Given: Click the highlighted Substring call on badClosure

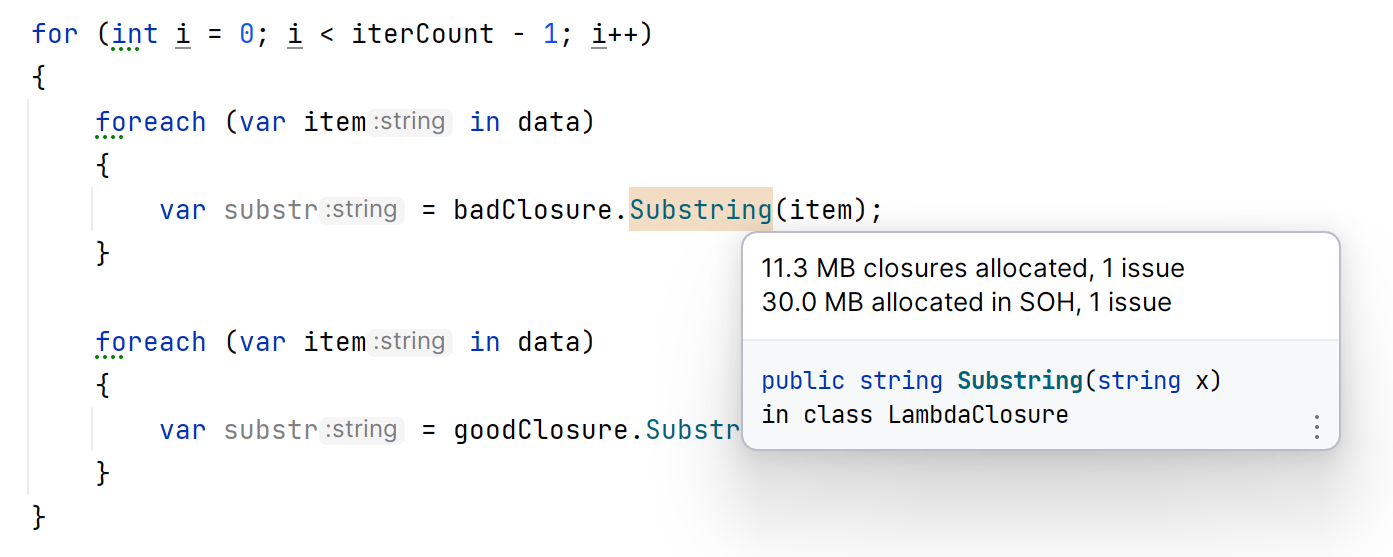Looking at the screenshot, I should click(x=700, y=210).
